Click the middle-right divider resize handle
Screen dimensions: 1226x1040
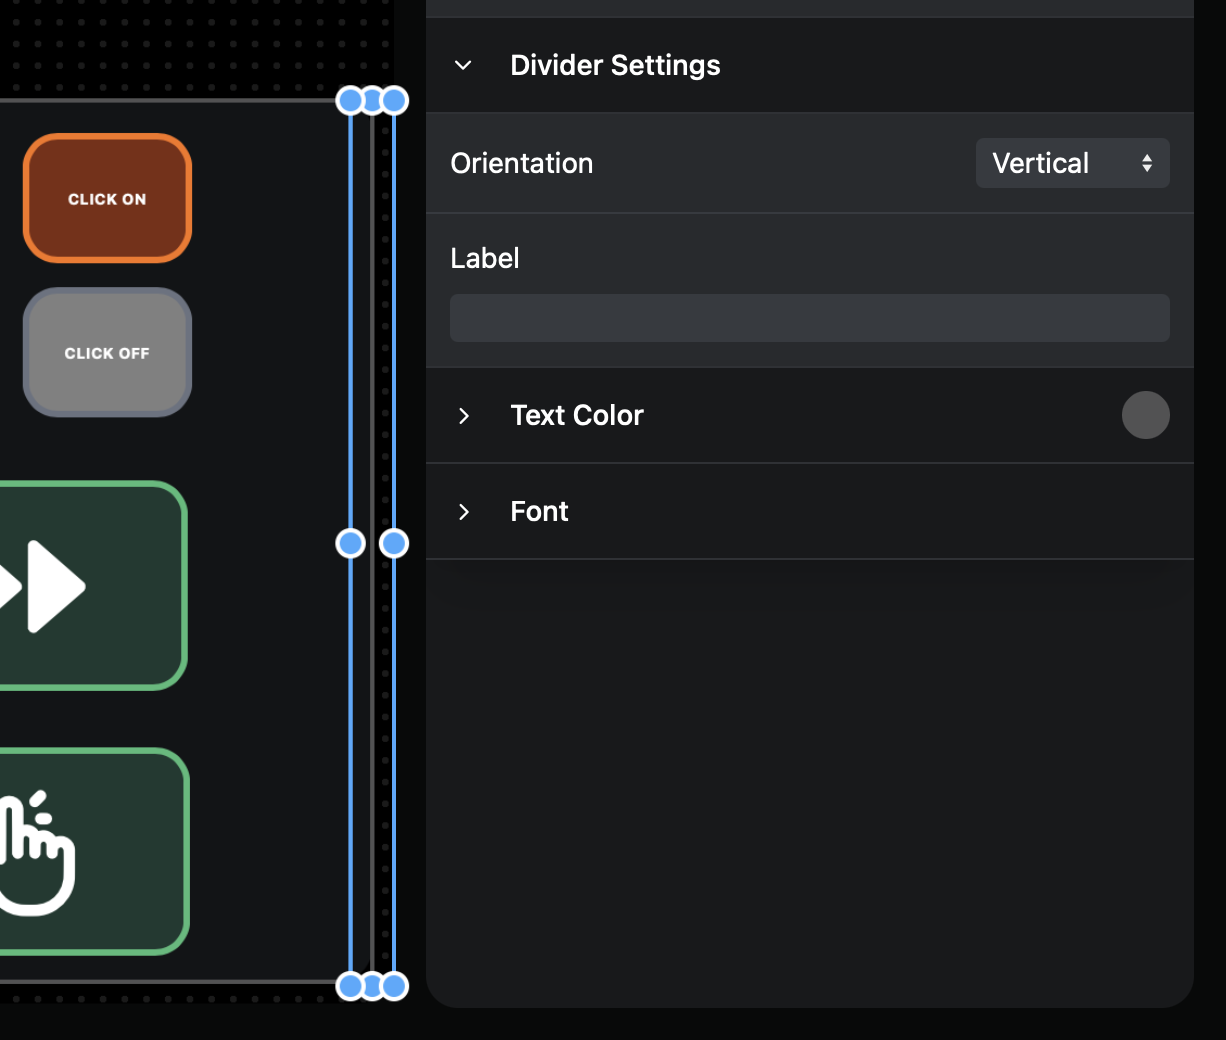(394, 543)
